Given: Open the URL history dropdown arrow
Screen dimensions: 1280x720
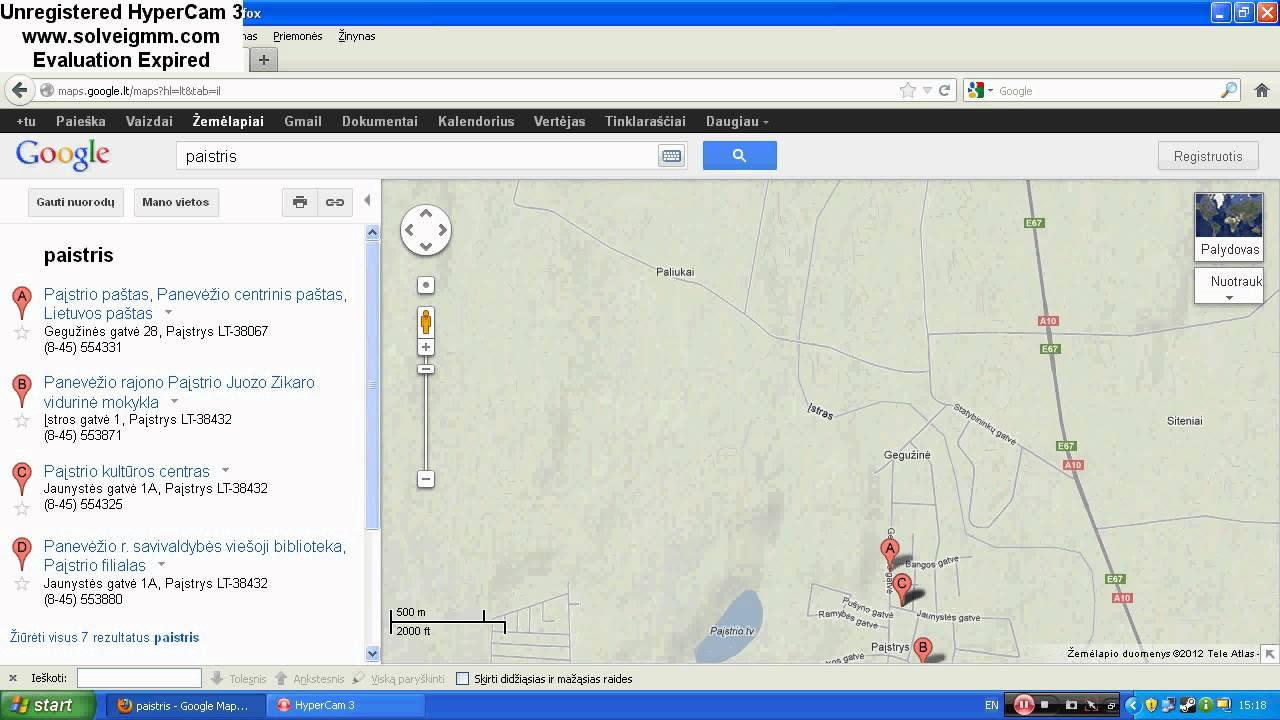Looking at the screenshot, I should click(928, 90).
